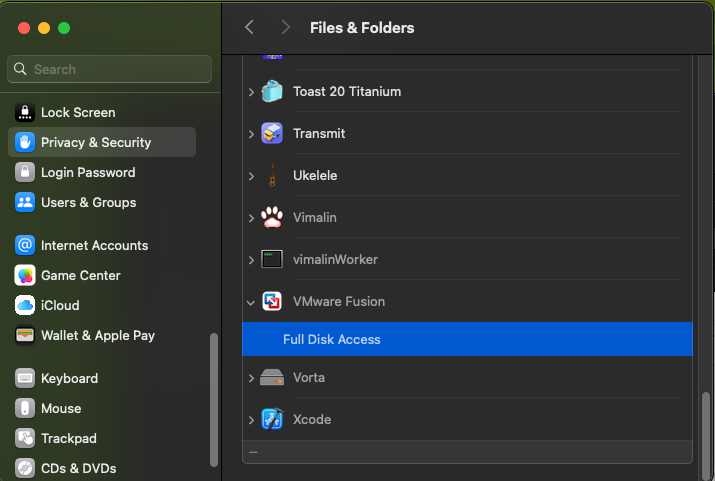Click the Vorta drive icon
The height and width of the screenshot is (481, 715).
click(x=272, y=378)
